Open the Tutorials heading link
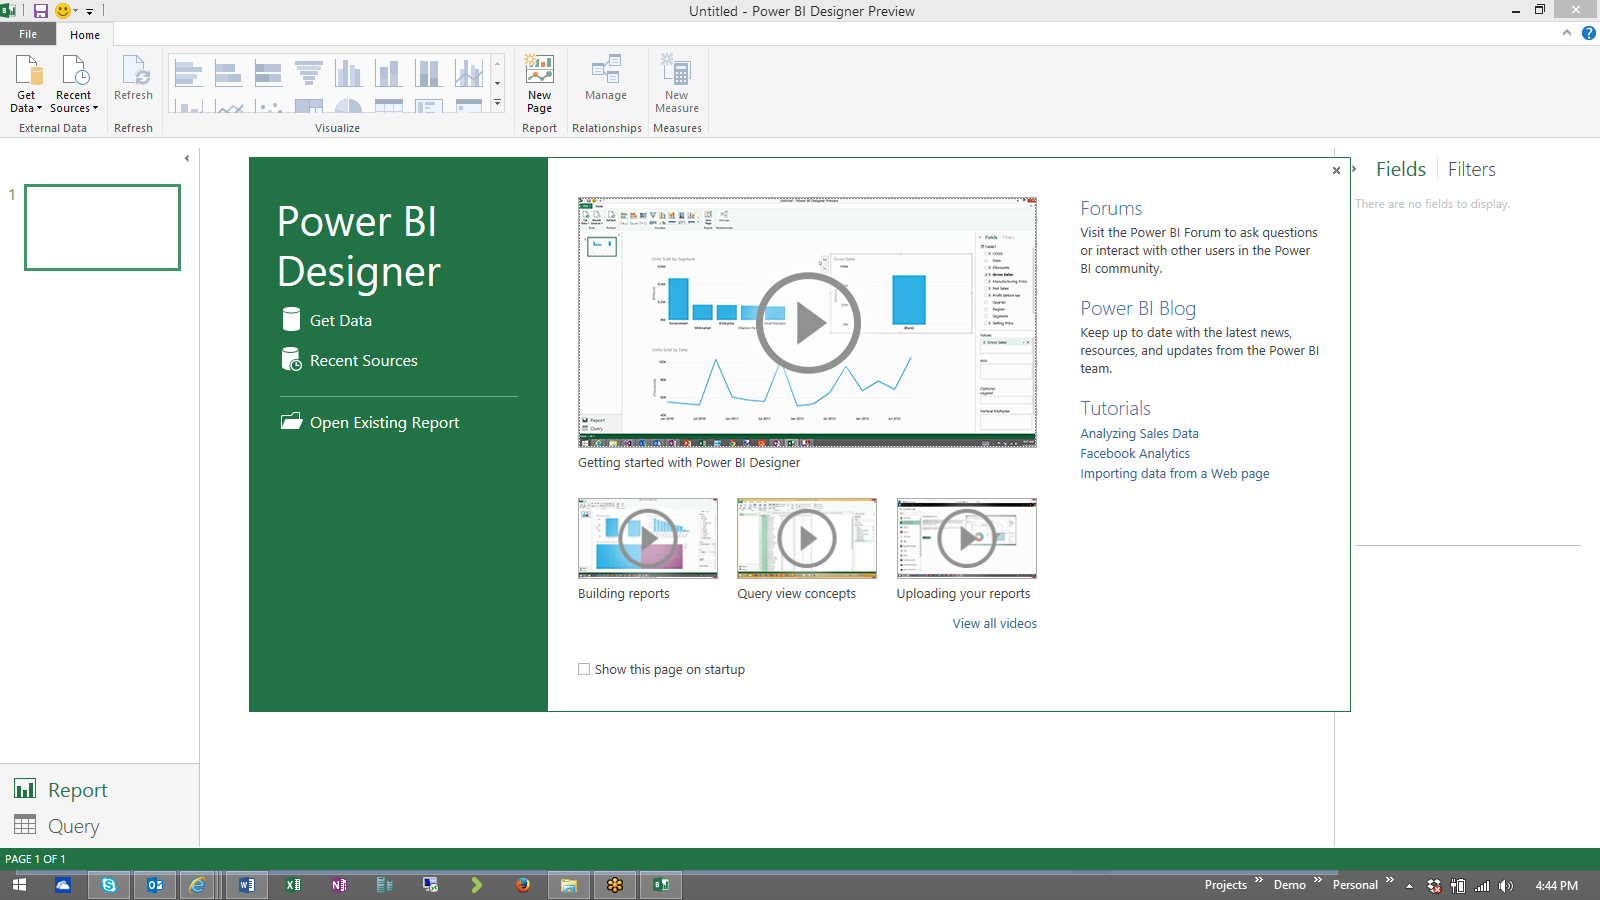 coord(1115,408)
